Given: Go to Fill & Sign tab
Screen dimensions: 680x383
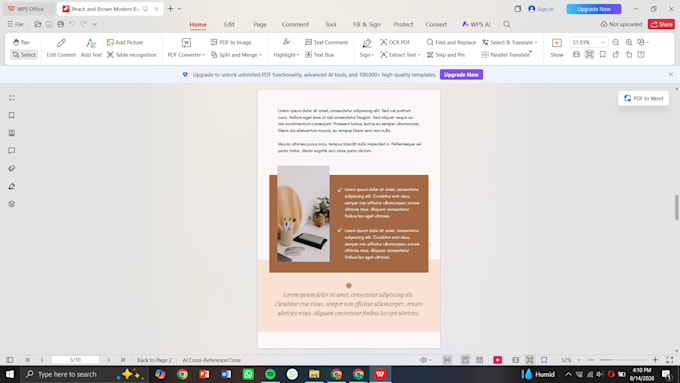Looking at the screenshot, I should 366,24.
